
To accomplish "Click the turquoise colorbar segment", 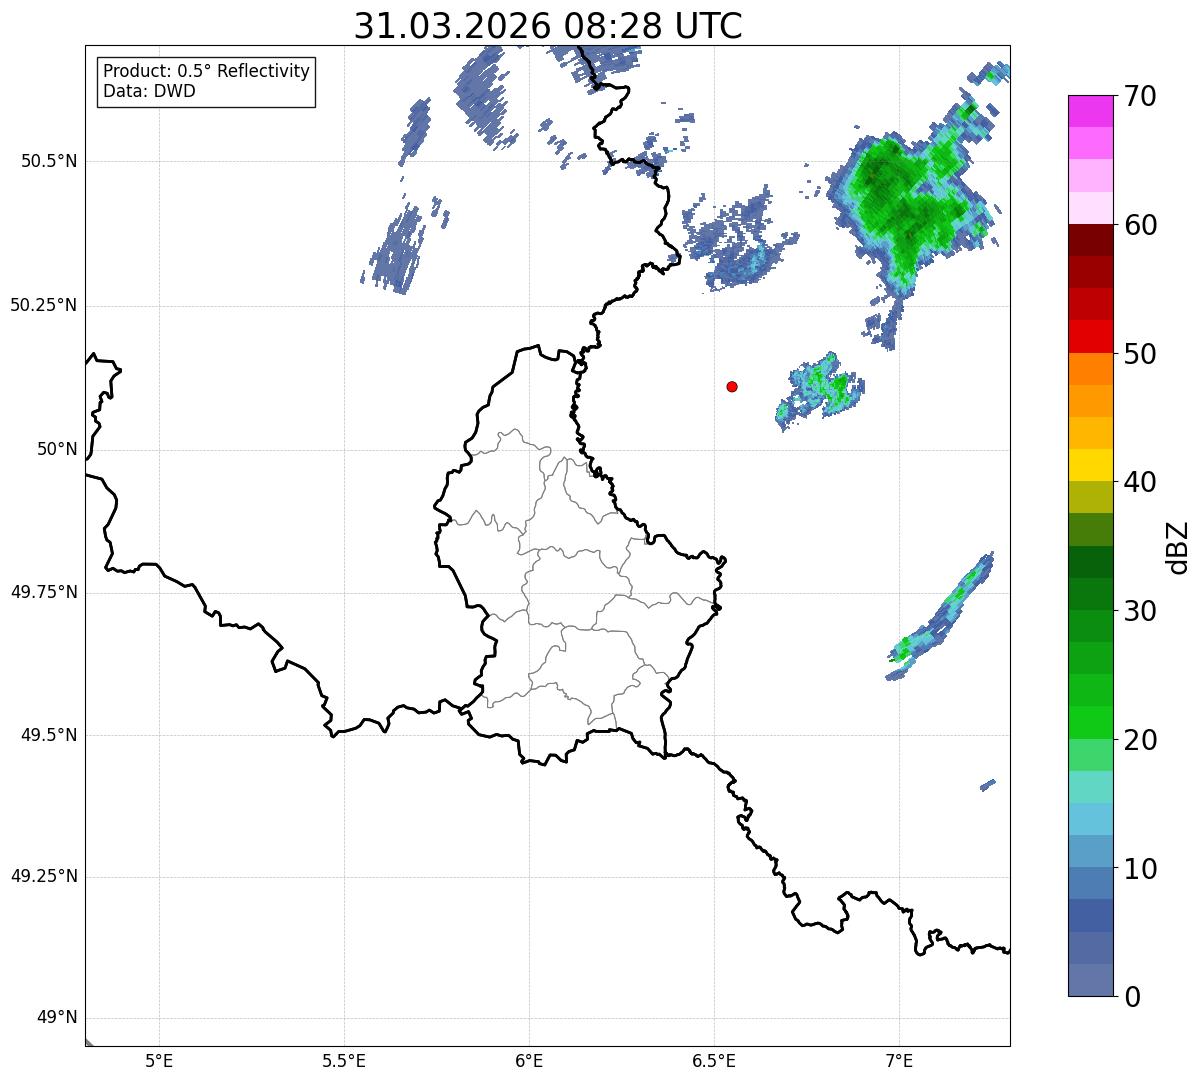I will pyautogui.click(x=1090, y=787).
